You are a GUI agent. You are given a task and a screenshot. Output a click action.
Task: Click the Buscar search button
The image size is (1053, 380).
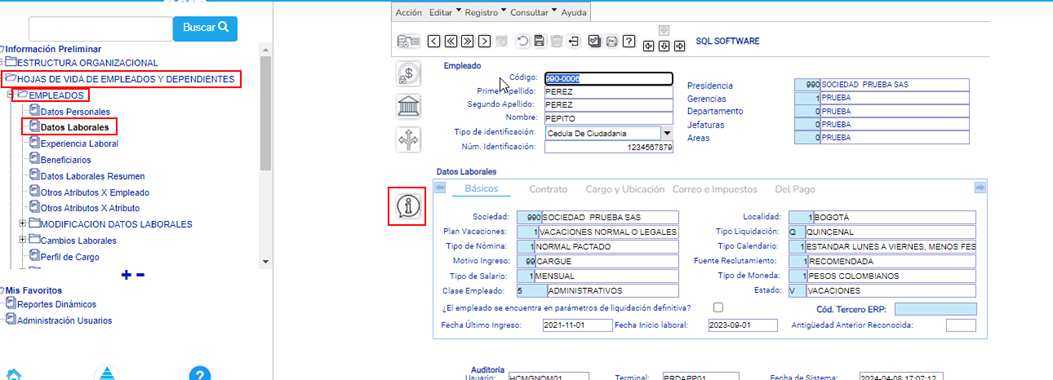pyautogui.click(x=205, y=28)
